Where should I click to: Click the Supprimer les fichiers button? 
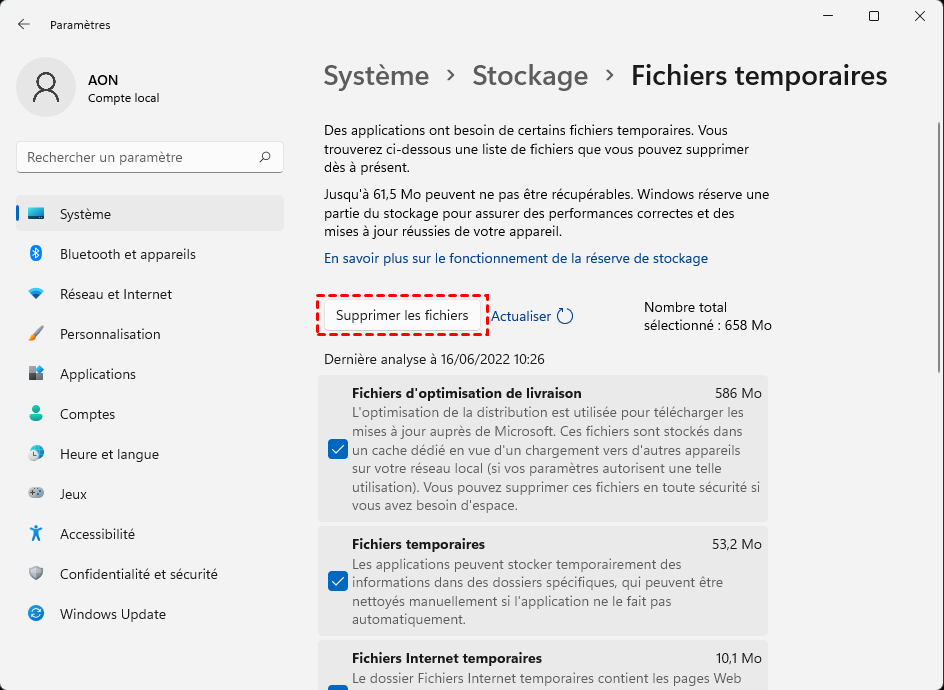point(402,315)
